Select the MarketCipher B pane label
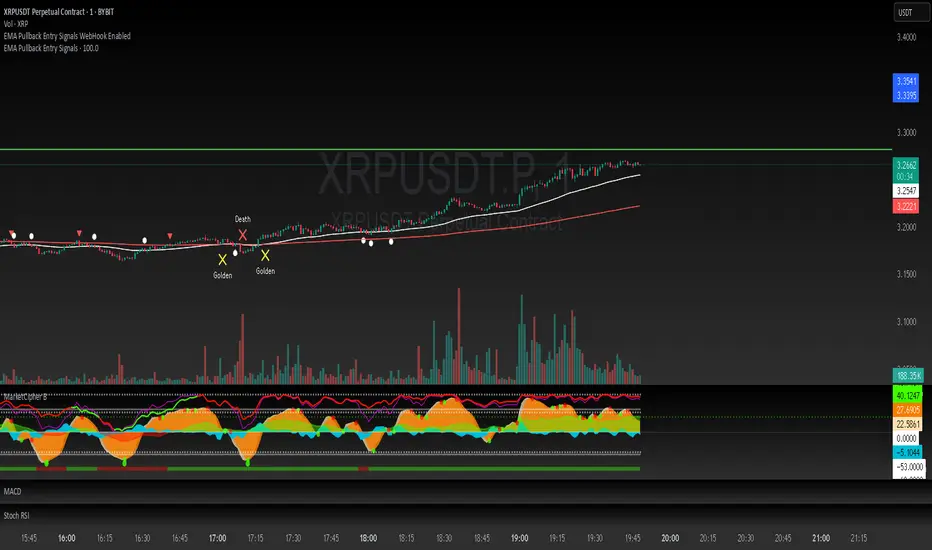Viewport: 932px width, 550px height. [25, 397]
